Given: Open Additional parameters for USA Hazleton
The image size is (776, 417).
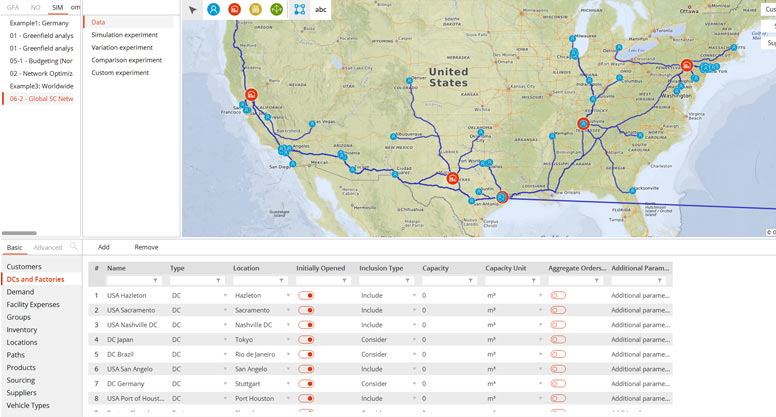Looking at the screenshot, I should (x=640, y=295).
